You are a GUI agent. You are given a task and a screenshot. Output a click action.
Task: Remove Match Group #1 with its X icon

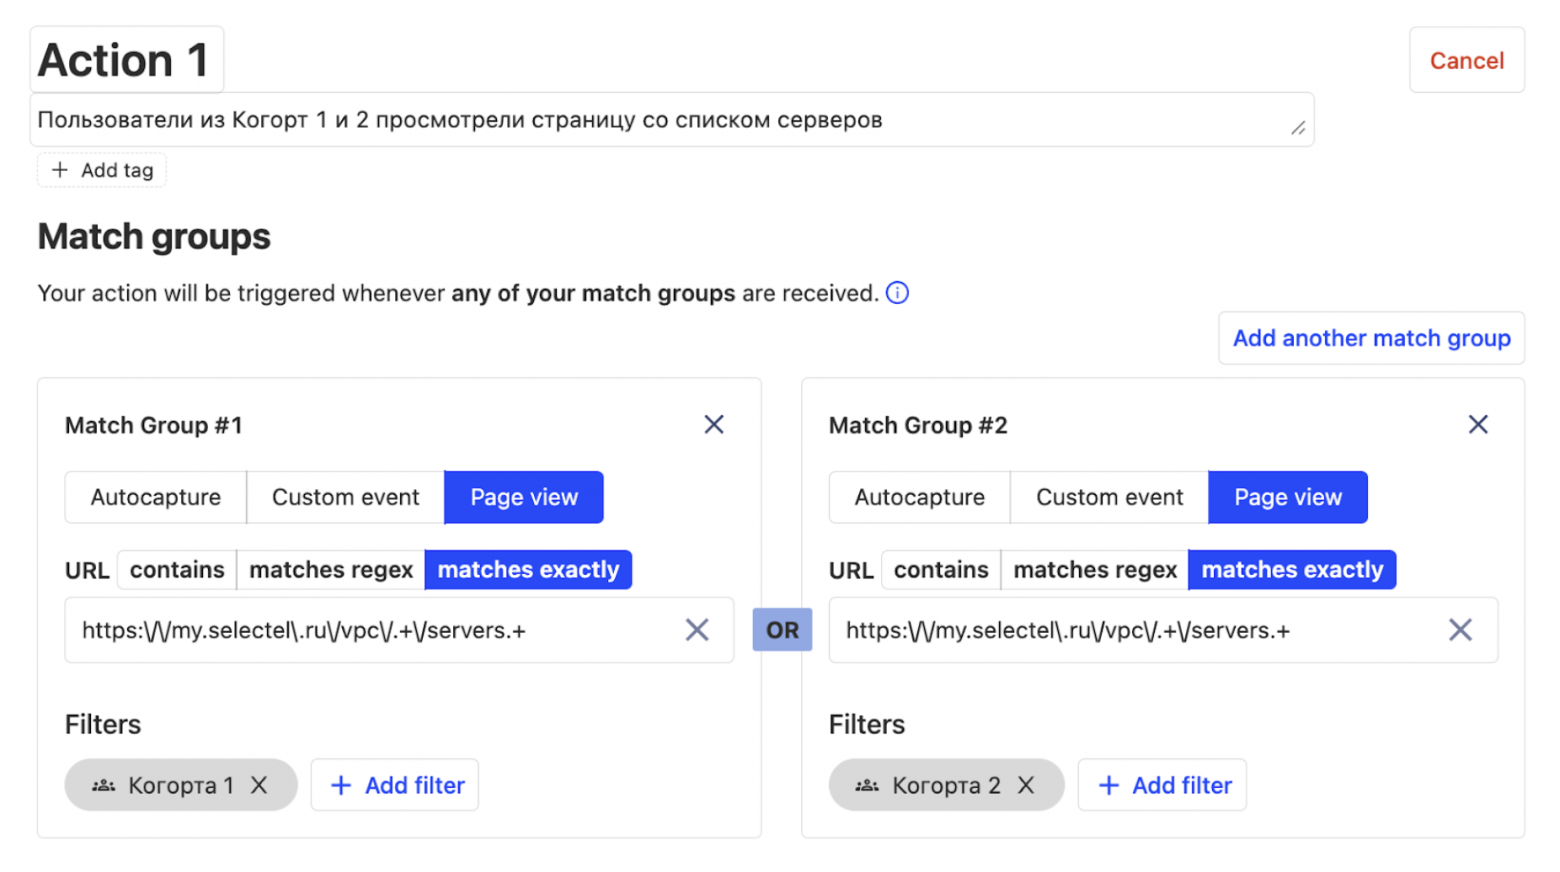714,425
